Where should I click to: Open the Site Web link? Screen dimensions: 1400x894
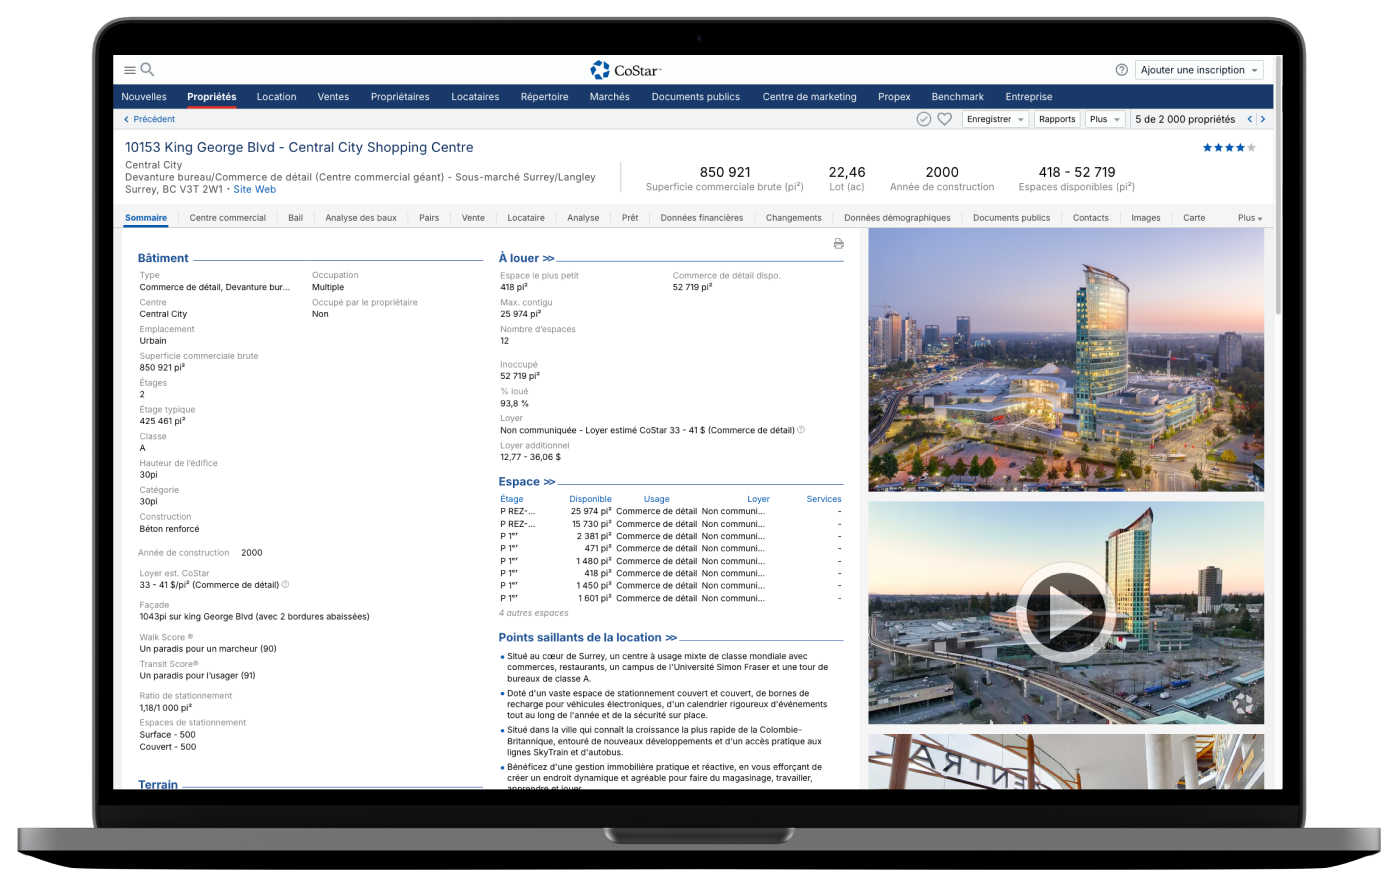tap(255, 189)
